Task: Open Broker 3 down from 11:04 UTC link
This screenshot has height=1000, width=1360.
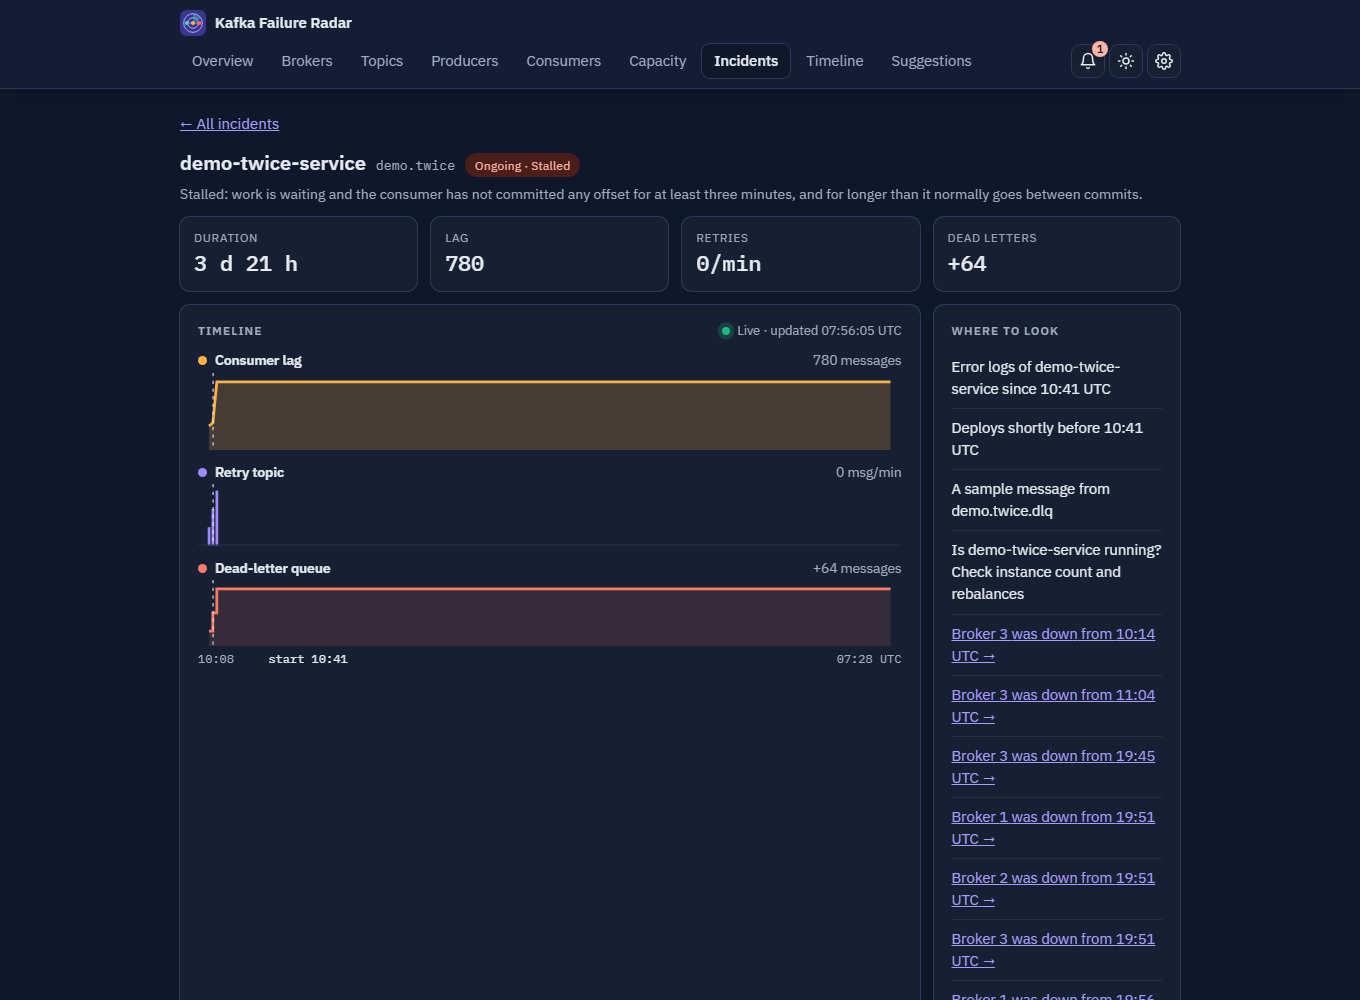Action: [1053, 706]
